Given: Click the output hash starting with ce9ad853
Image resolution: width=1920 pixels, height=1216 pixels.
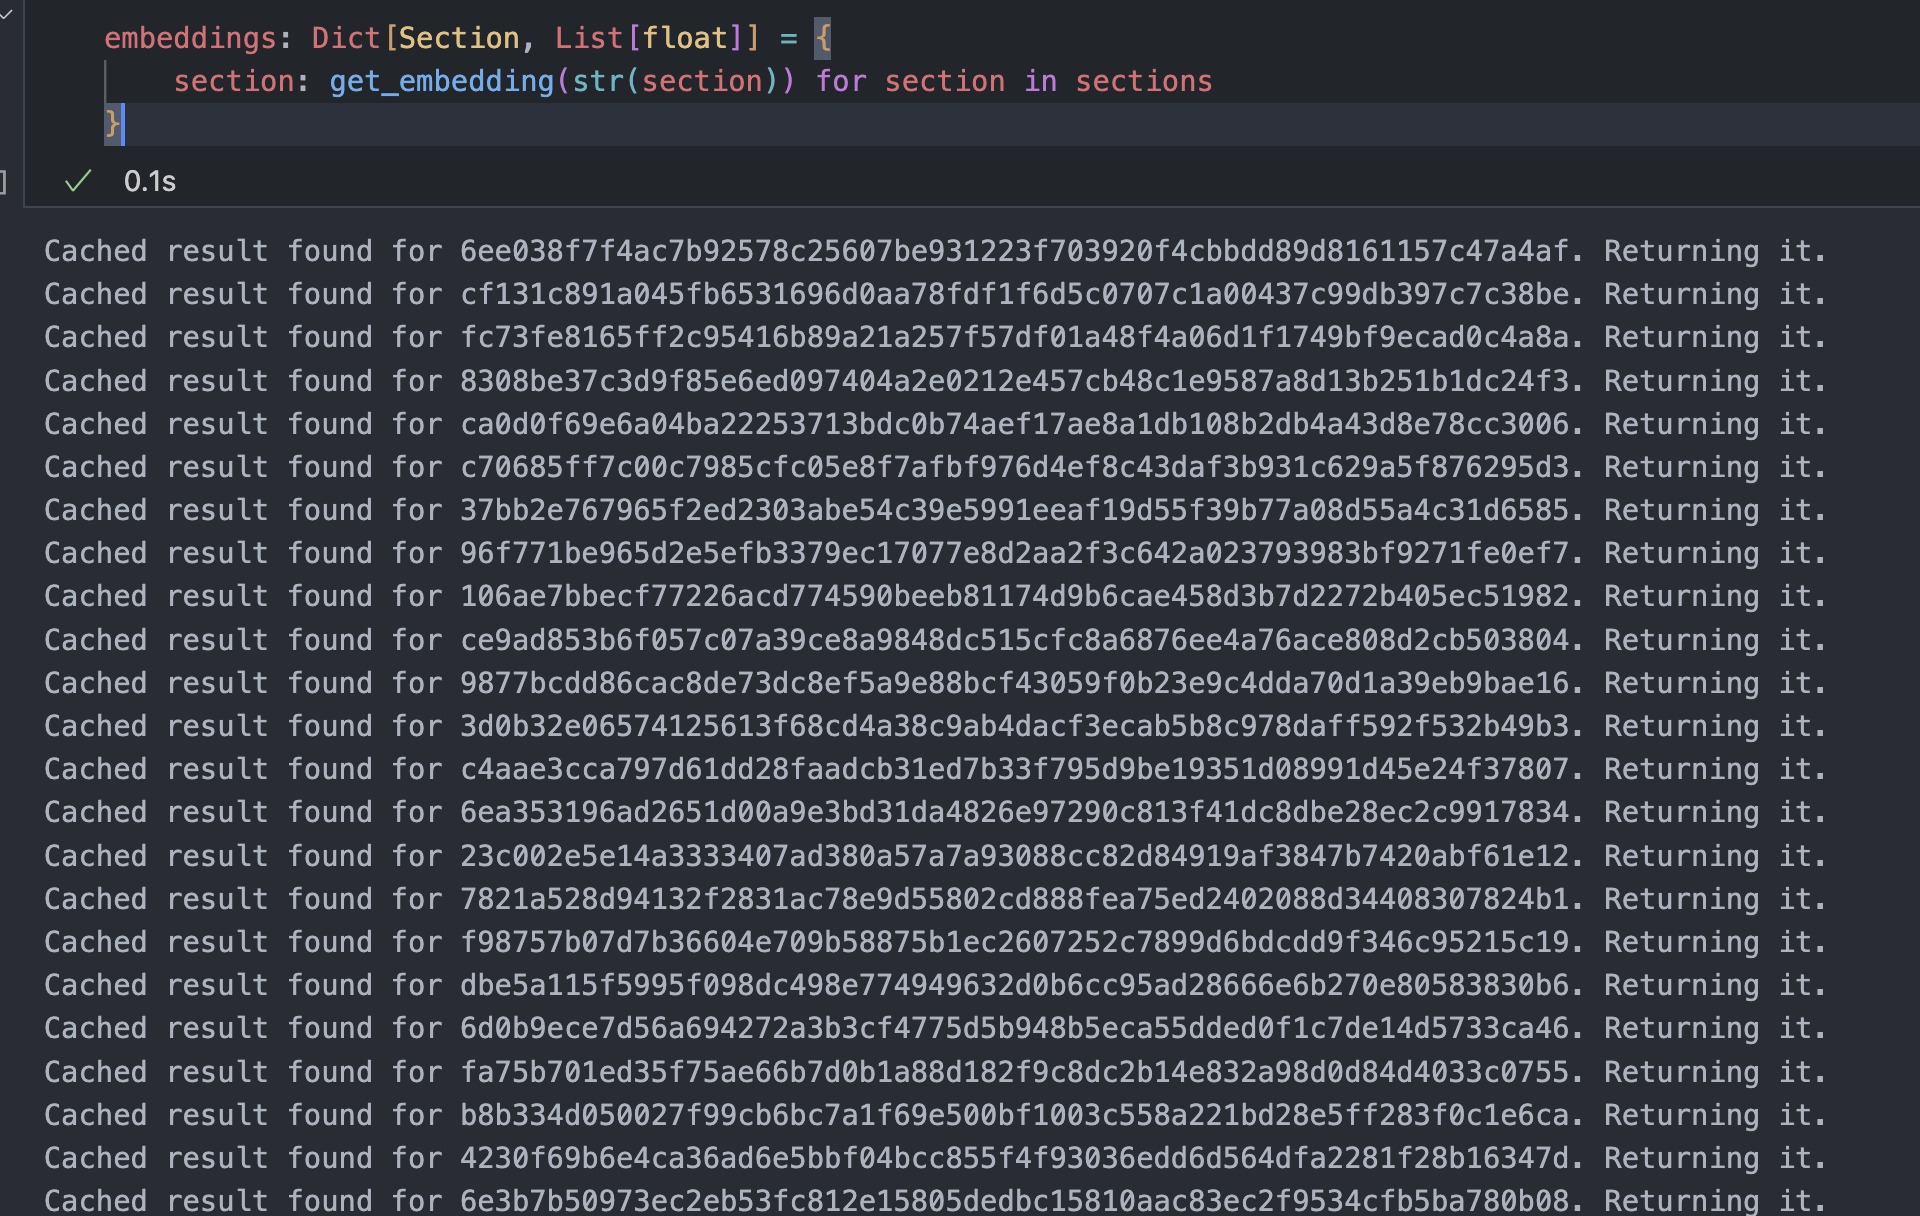Looking at the screenshot, I should click(1014, 640).
